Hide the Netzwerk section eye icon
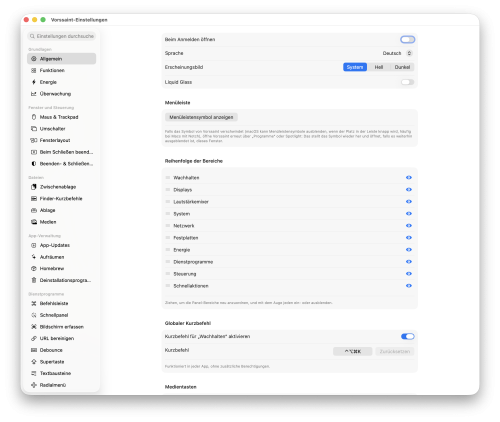This screenshot has width=500, height=422. [x=409, y=226]
